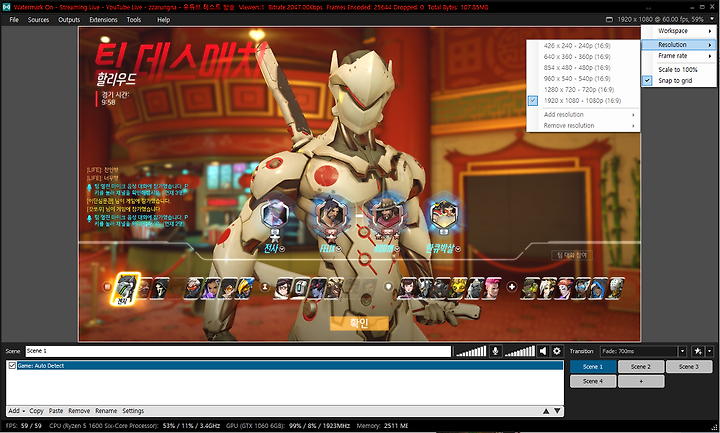Click the monitor icon beside resolution readout
720x433 pixels.
[609, 20]
